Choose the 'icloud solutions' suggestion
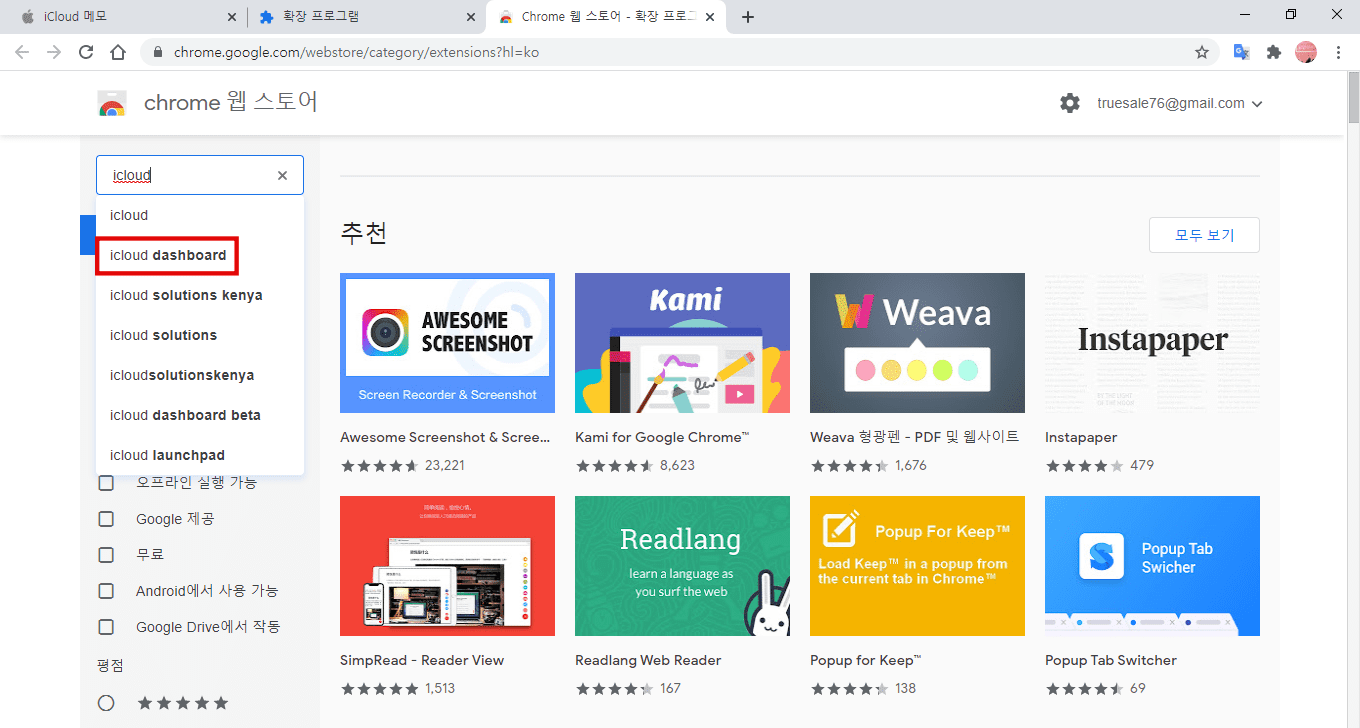 200,335
